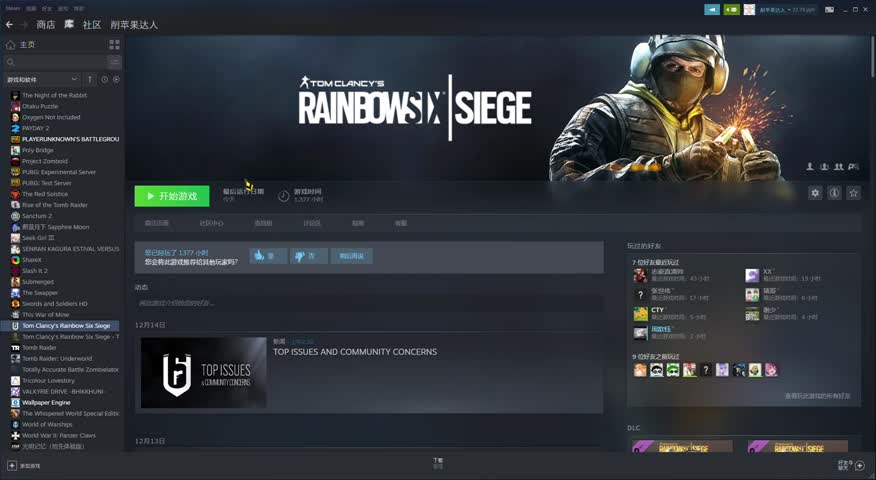Screen dimensions: 876x480
Task: Open the downloads button at bottom
Action: (x=438, y=463)
